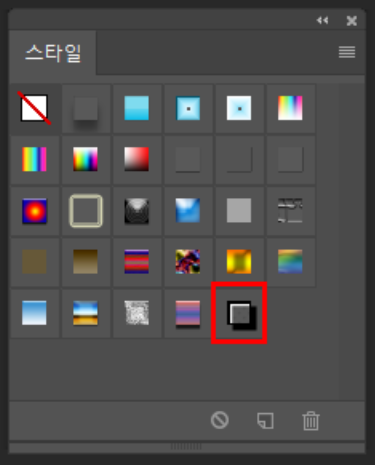Screen dimensions: 375x465
Task: Apply the orange and yellow gold style
Action: point(239,262)
